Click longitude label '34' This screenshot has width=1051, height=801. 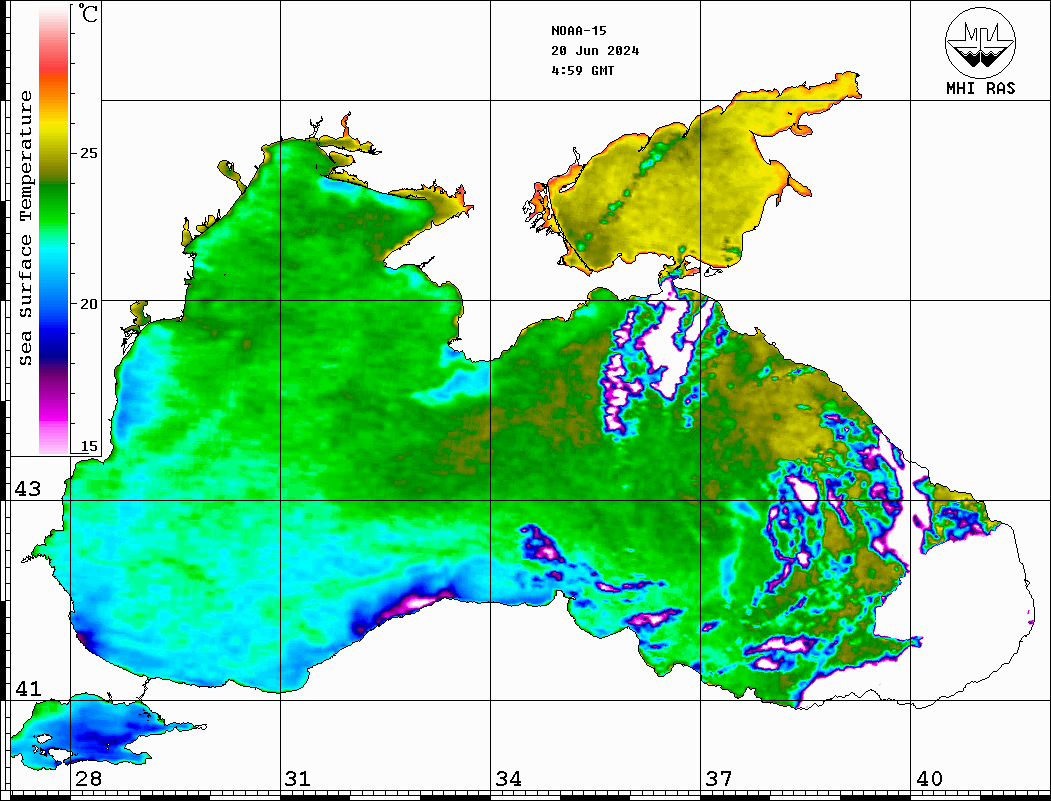[x=508, y=779]
